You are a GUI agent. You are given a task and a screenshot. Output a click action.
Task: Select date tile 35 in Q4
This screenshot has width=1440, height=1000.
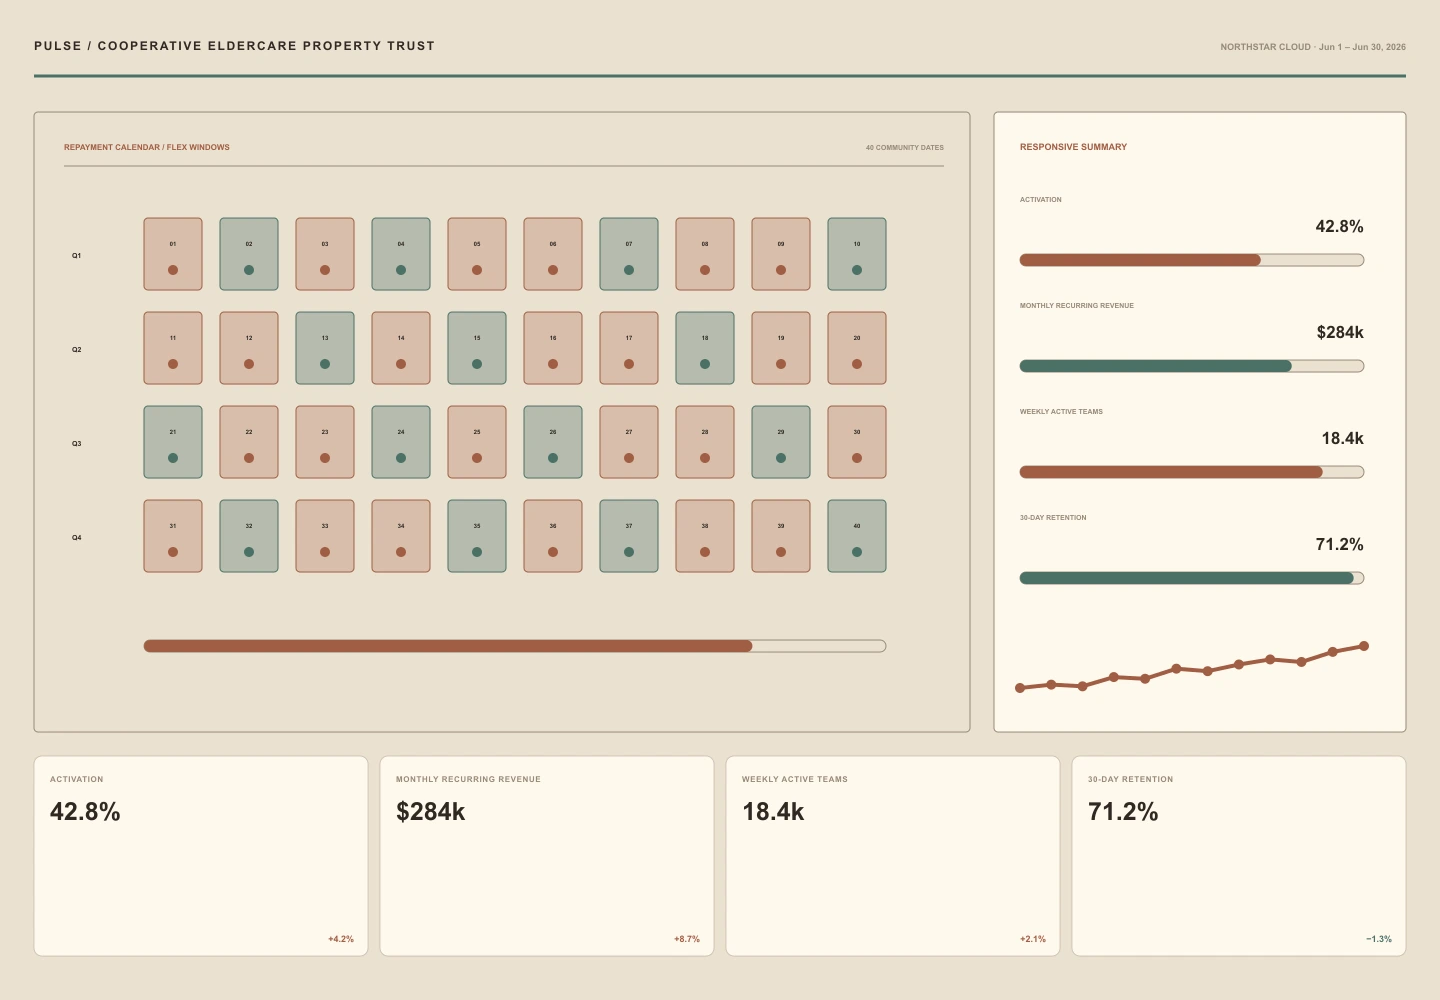click(477, 536)
